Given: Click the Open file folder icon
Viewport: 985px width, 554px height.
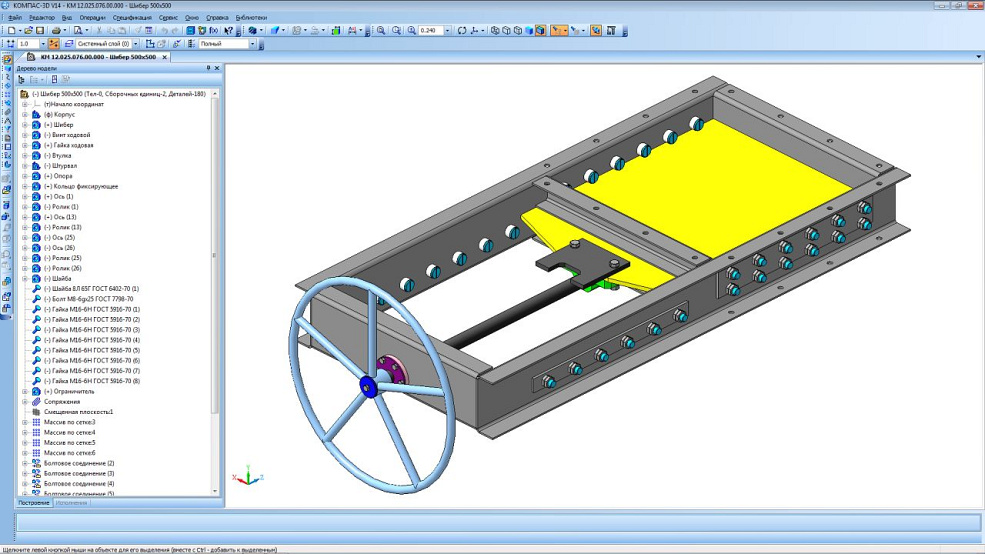Looking at the screenshot, I should [29, 31].
